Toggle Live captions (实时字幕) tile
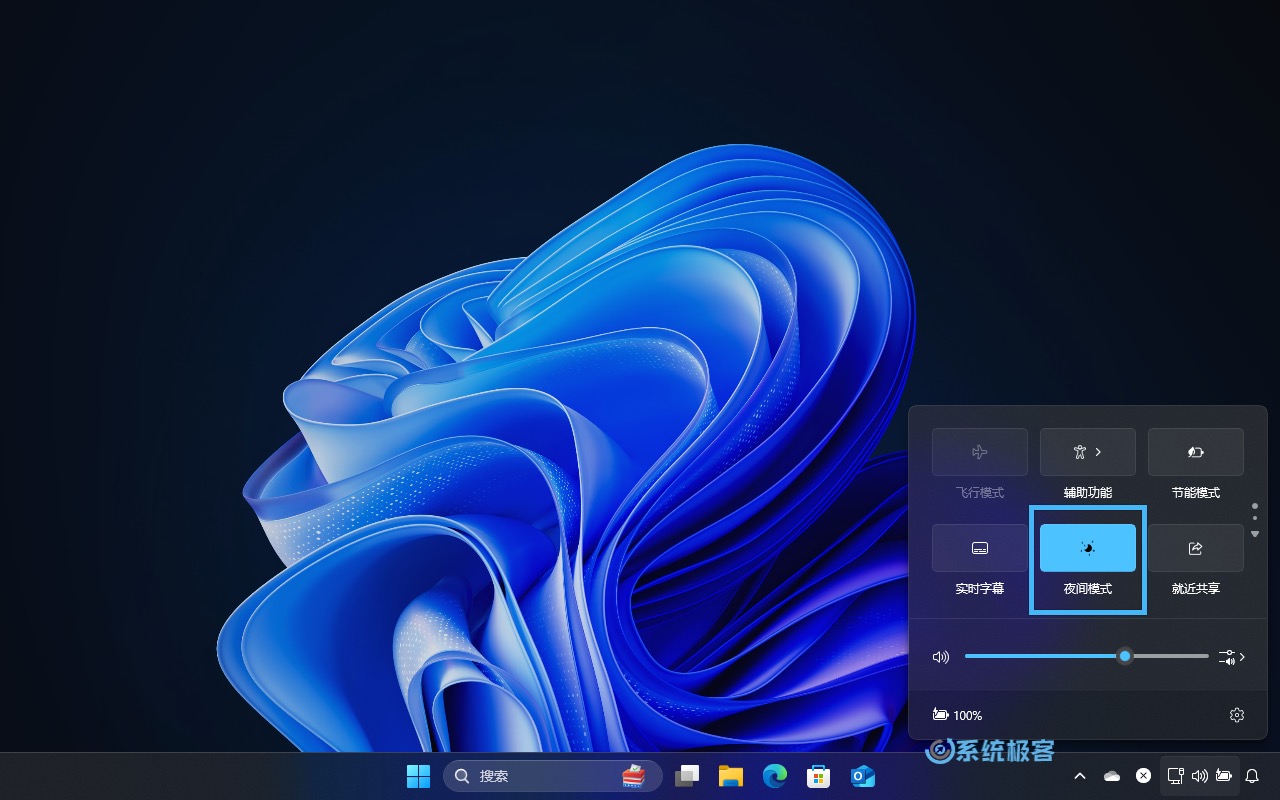Viewport: 1280px width, 800px height. pyautogui.click(x=979, y=548)
